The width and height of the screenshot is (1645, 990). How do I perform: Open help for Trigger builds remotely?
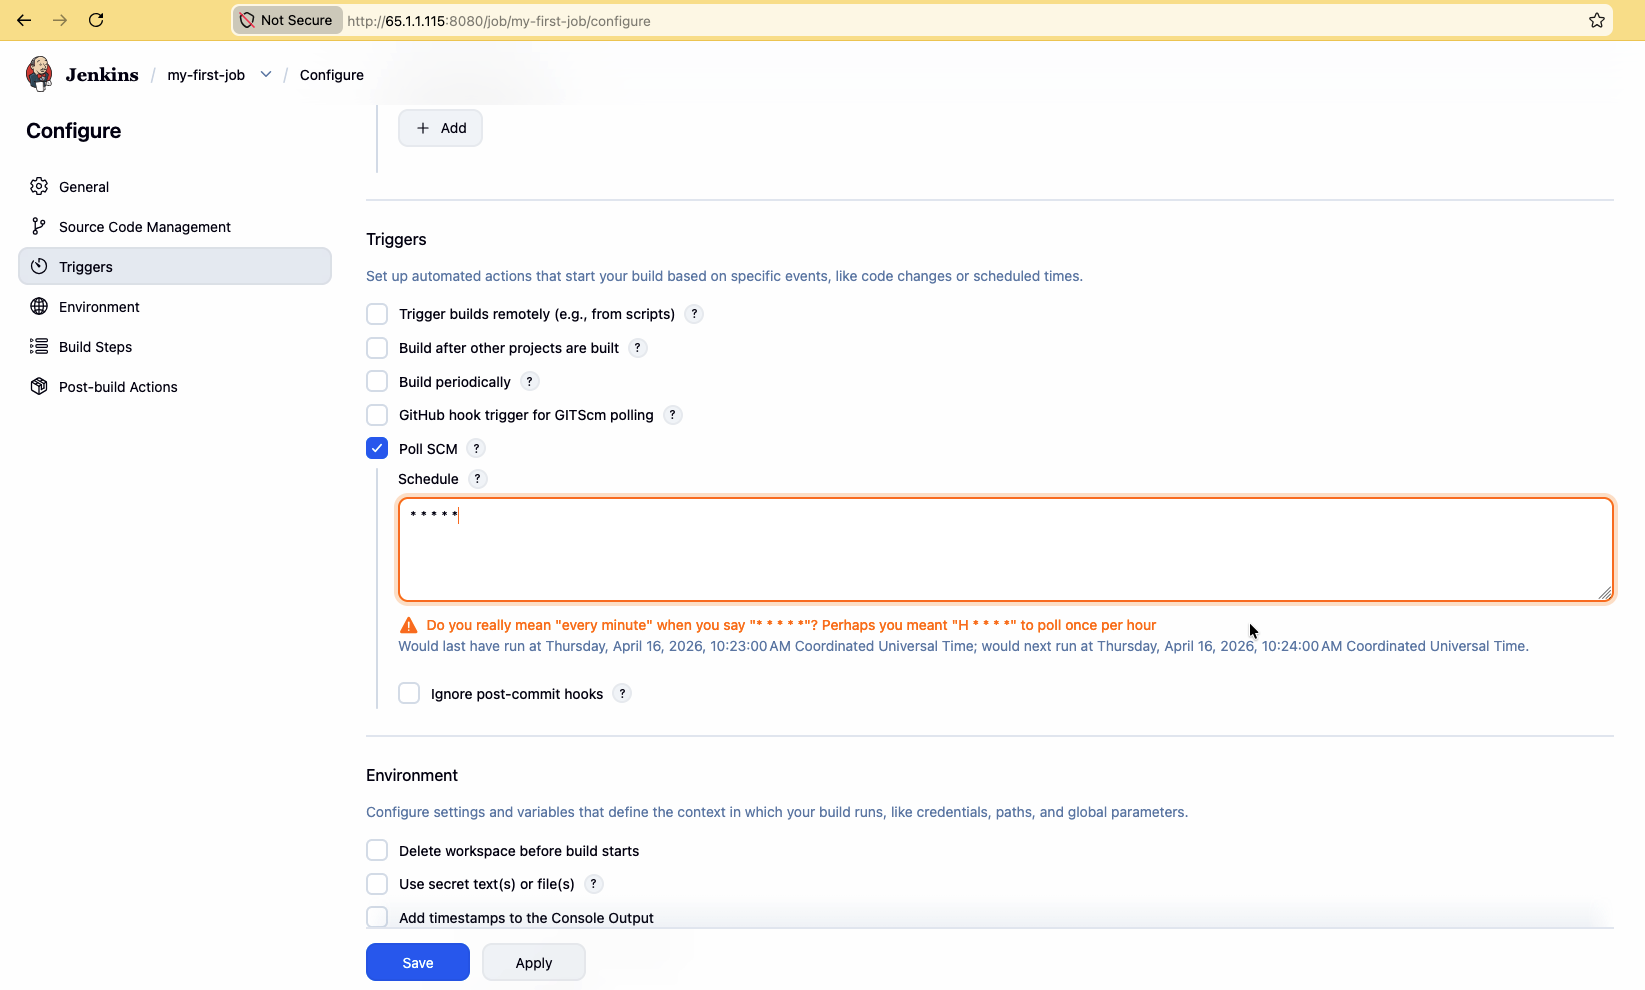pyautogui.click(x=694, y=314)
